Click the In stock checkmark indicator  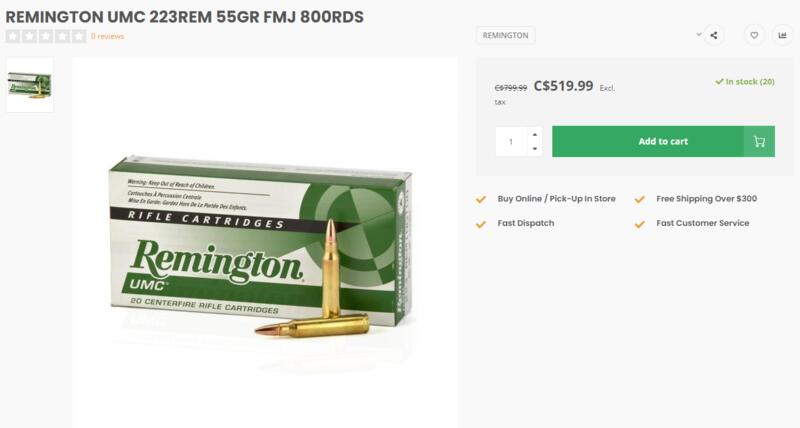(x=719, y=82)
